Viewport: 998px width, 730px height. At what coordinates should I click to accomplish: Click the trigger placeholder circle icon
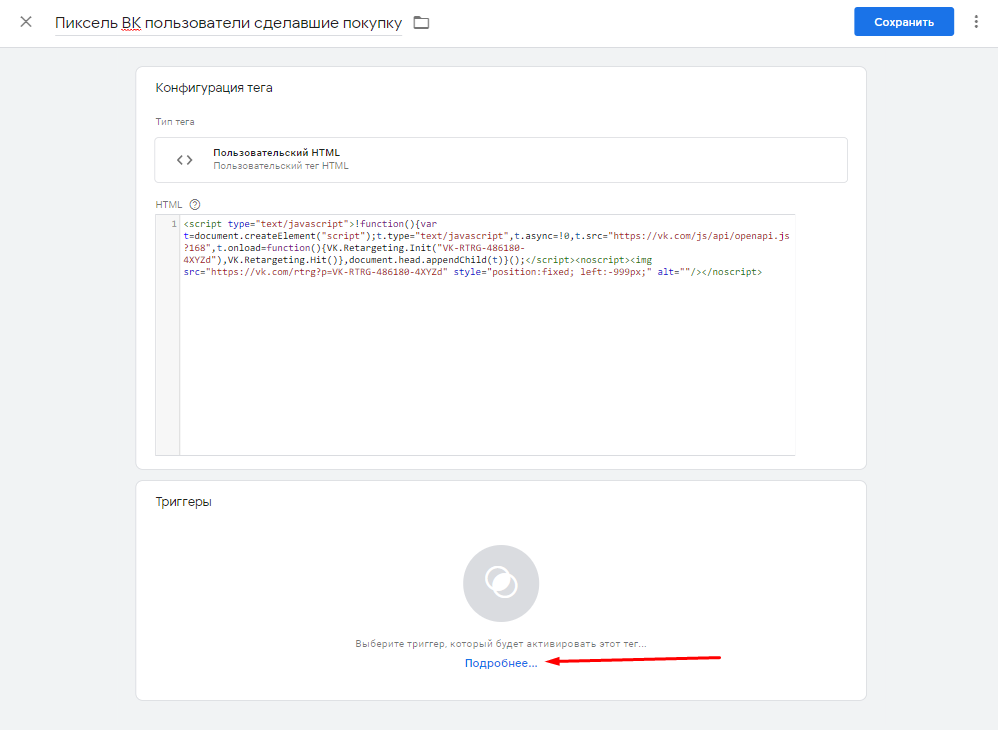(x=500, y=583)
